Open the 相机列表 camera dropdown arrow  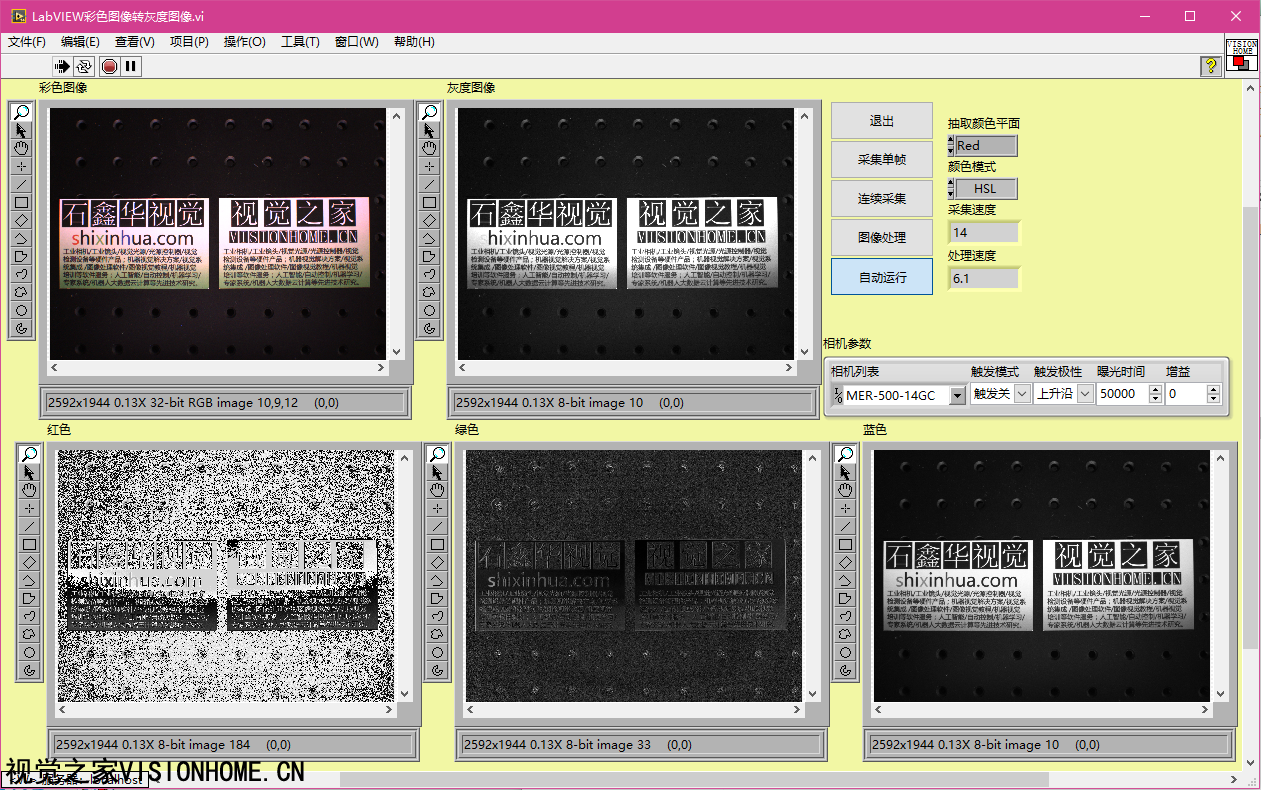coord(957,395)
